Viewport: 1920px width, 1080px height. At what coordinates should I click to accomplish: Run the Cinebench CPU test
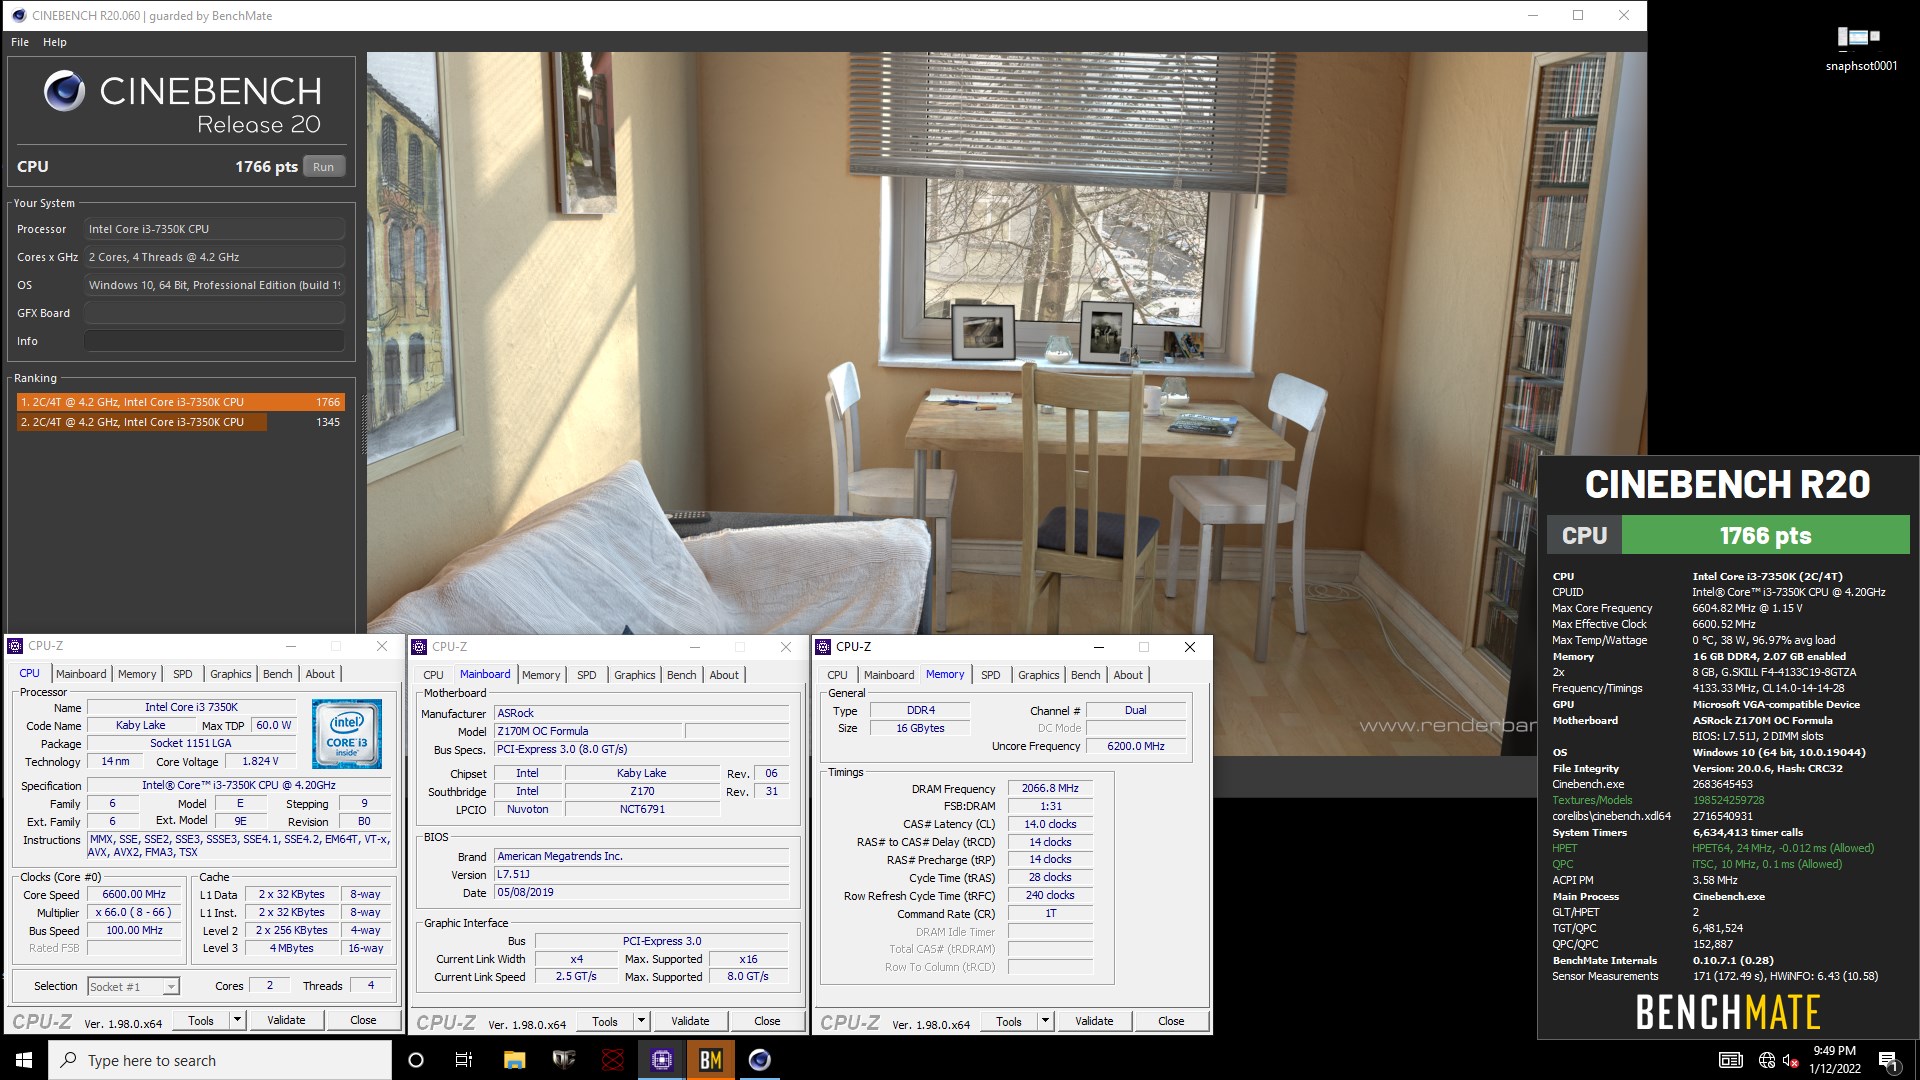pyautogui.click(x=323, y=167)
